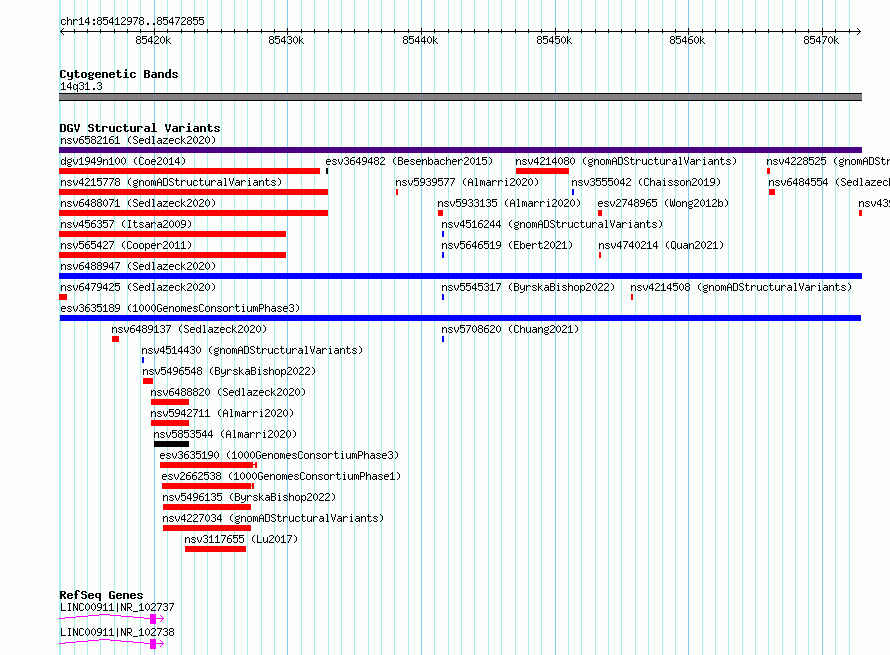
Task: Click the black nsv5853544 variant bar
Action: click(x=171, y=444)
